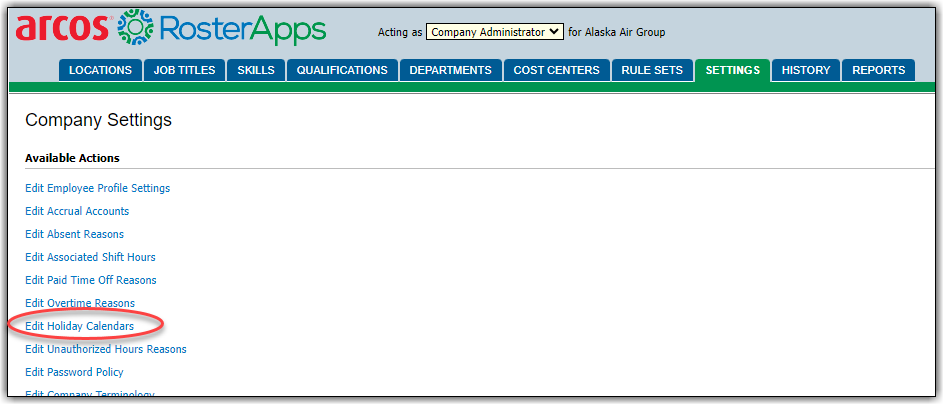
Task: Click the Edit Holiday Calendars link
Action: 79,326
